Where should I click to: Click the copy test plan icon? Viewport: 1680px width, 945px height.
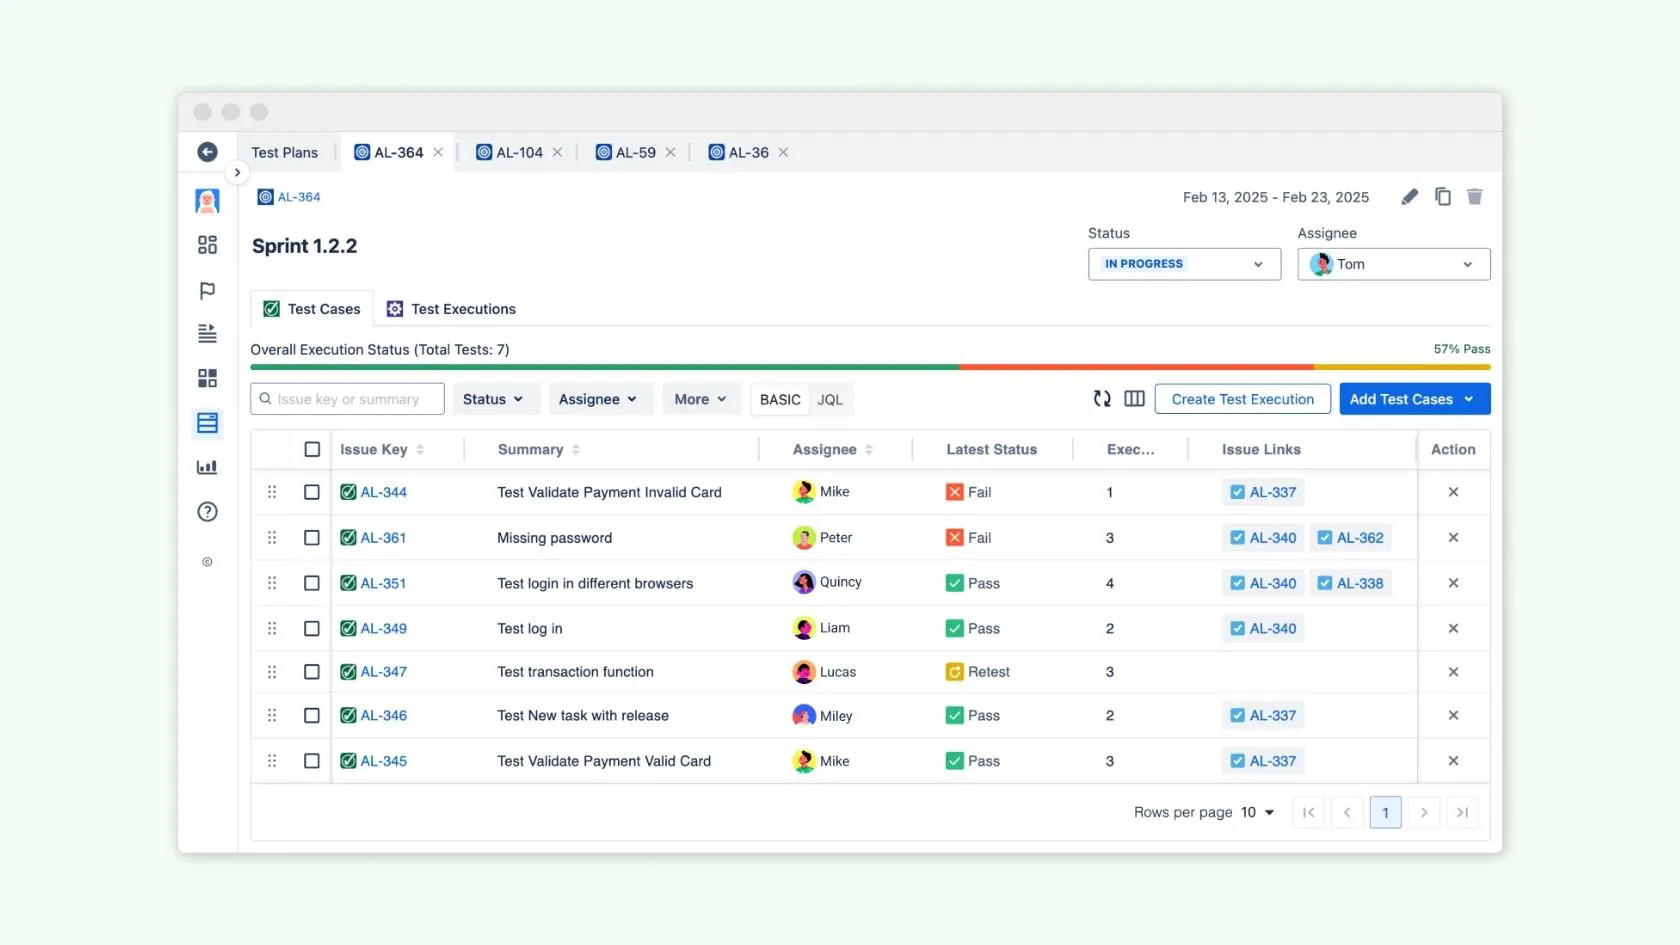pos(1442,197)
